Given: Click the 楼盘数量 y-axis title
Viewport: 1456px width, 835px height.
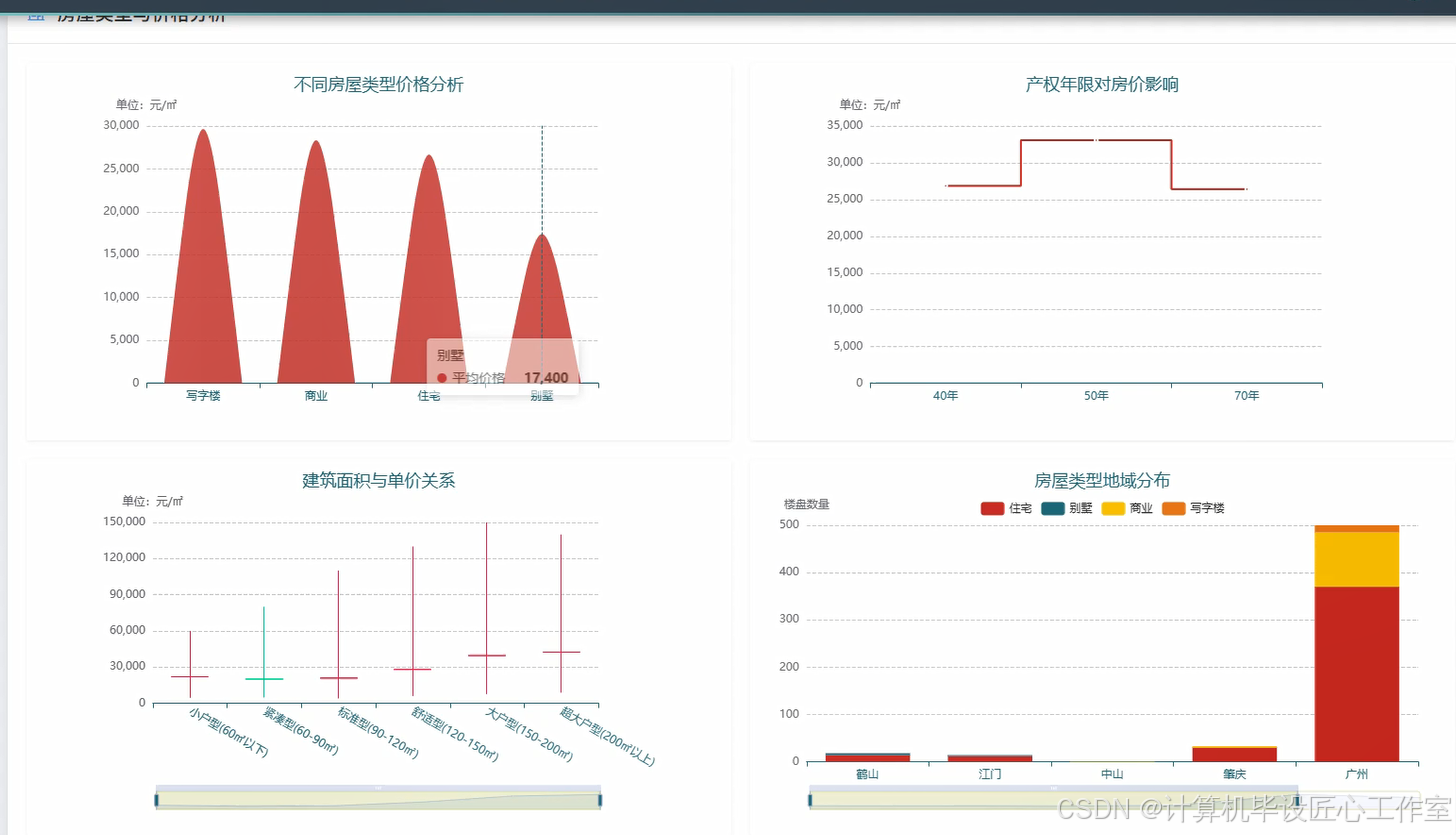Looking at the screenshot, I should [807, 504].
